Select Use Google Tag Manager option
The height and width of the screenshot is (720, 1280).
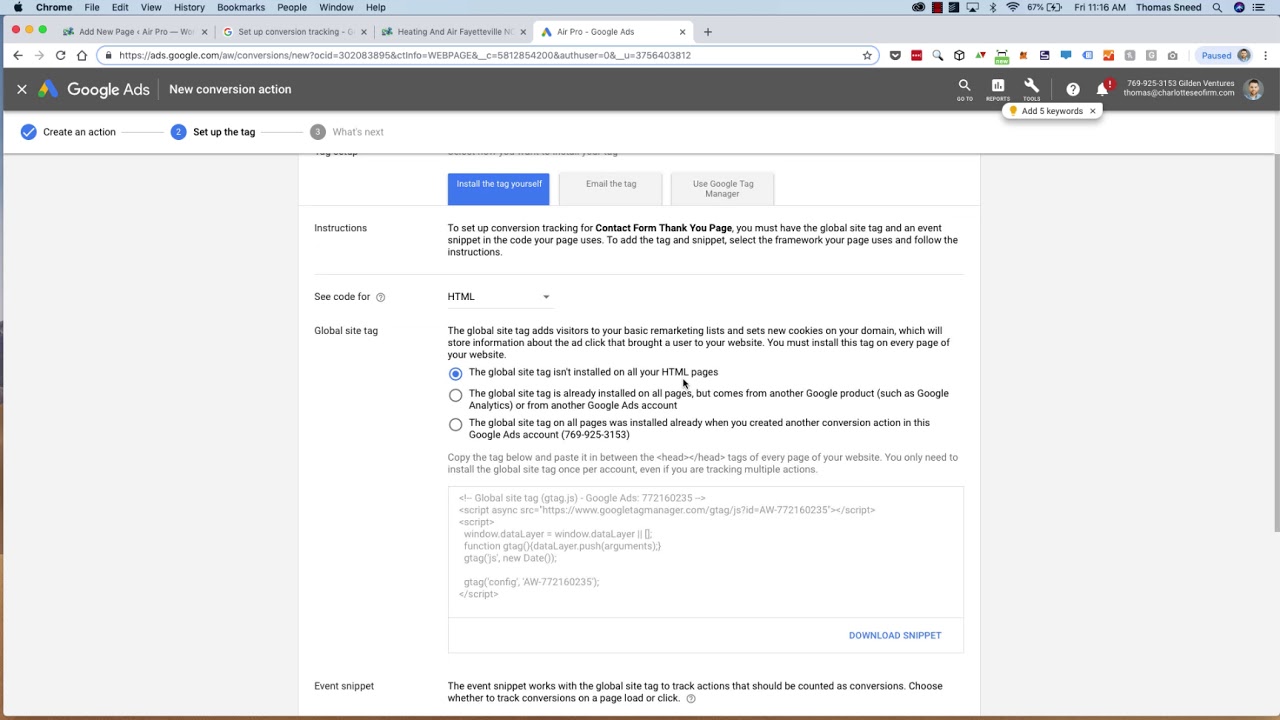(x=723, y=189)
